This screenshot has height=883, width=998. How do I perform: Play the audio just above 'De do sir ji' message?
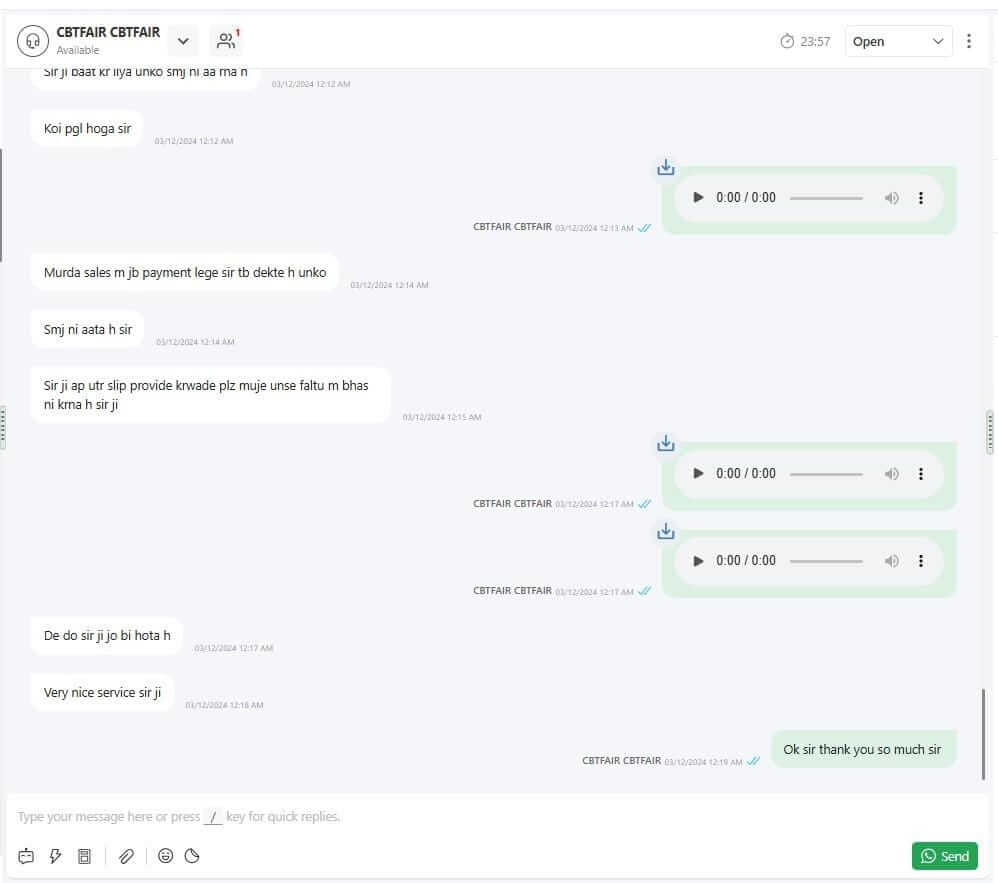[x=698, y=560]
